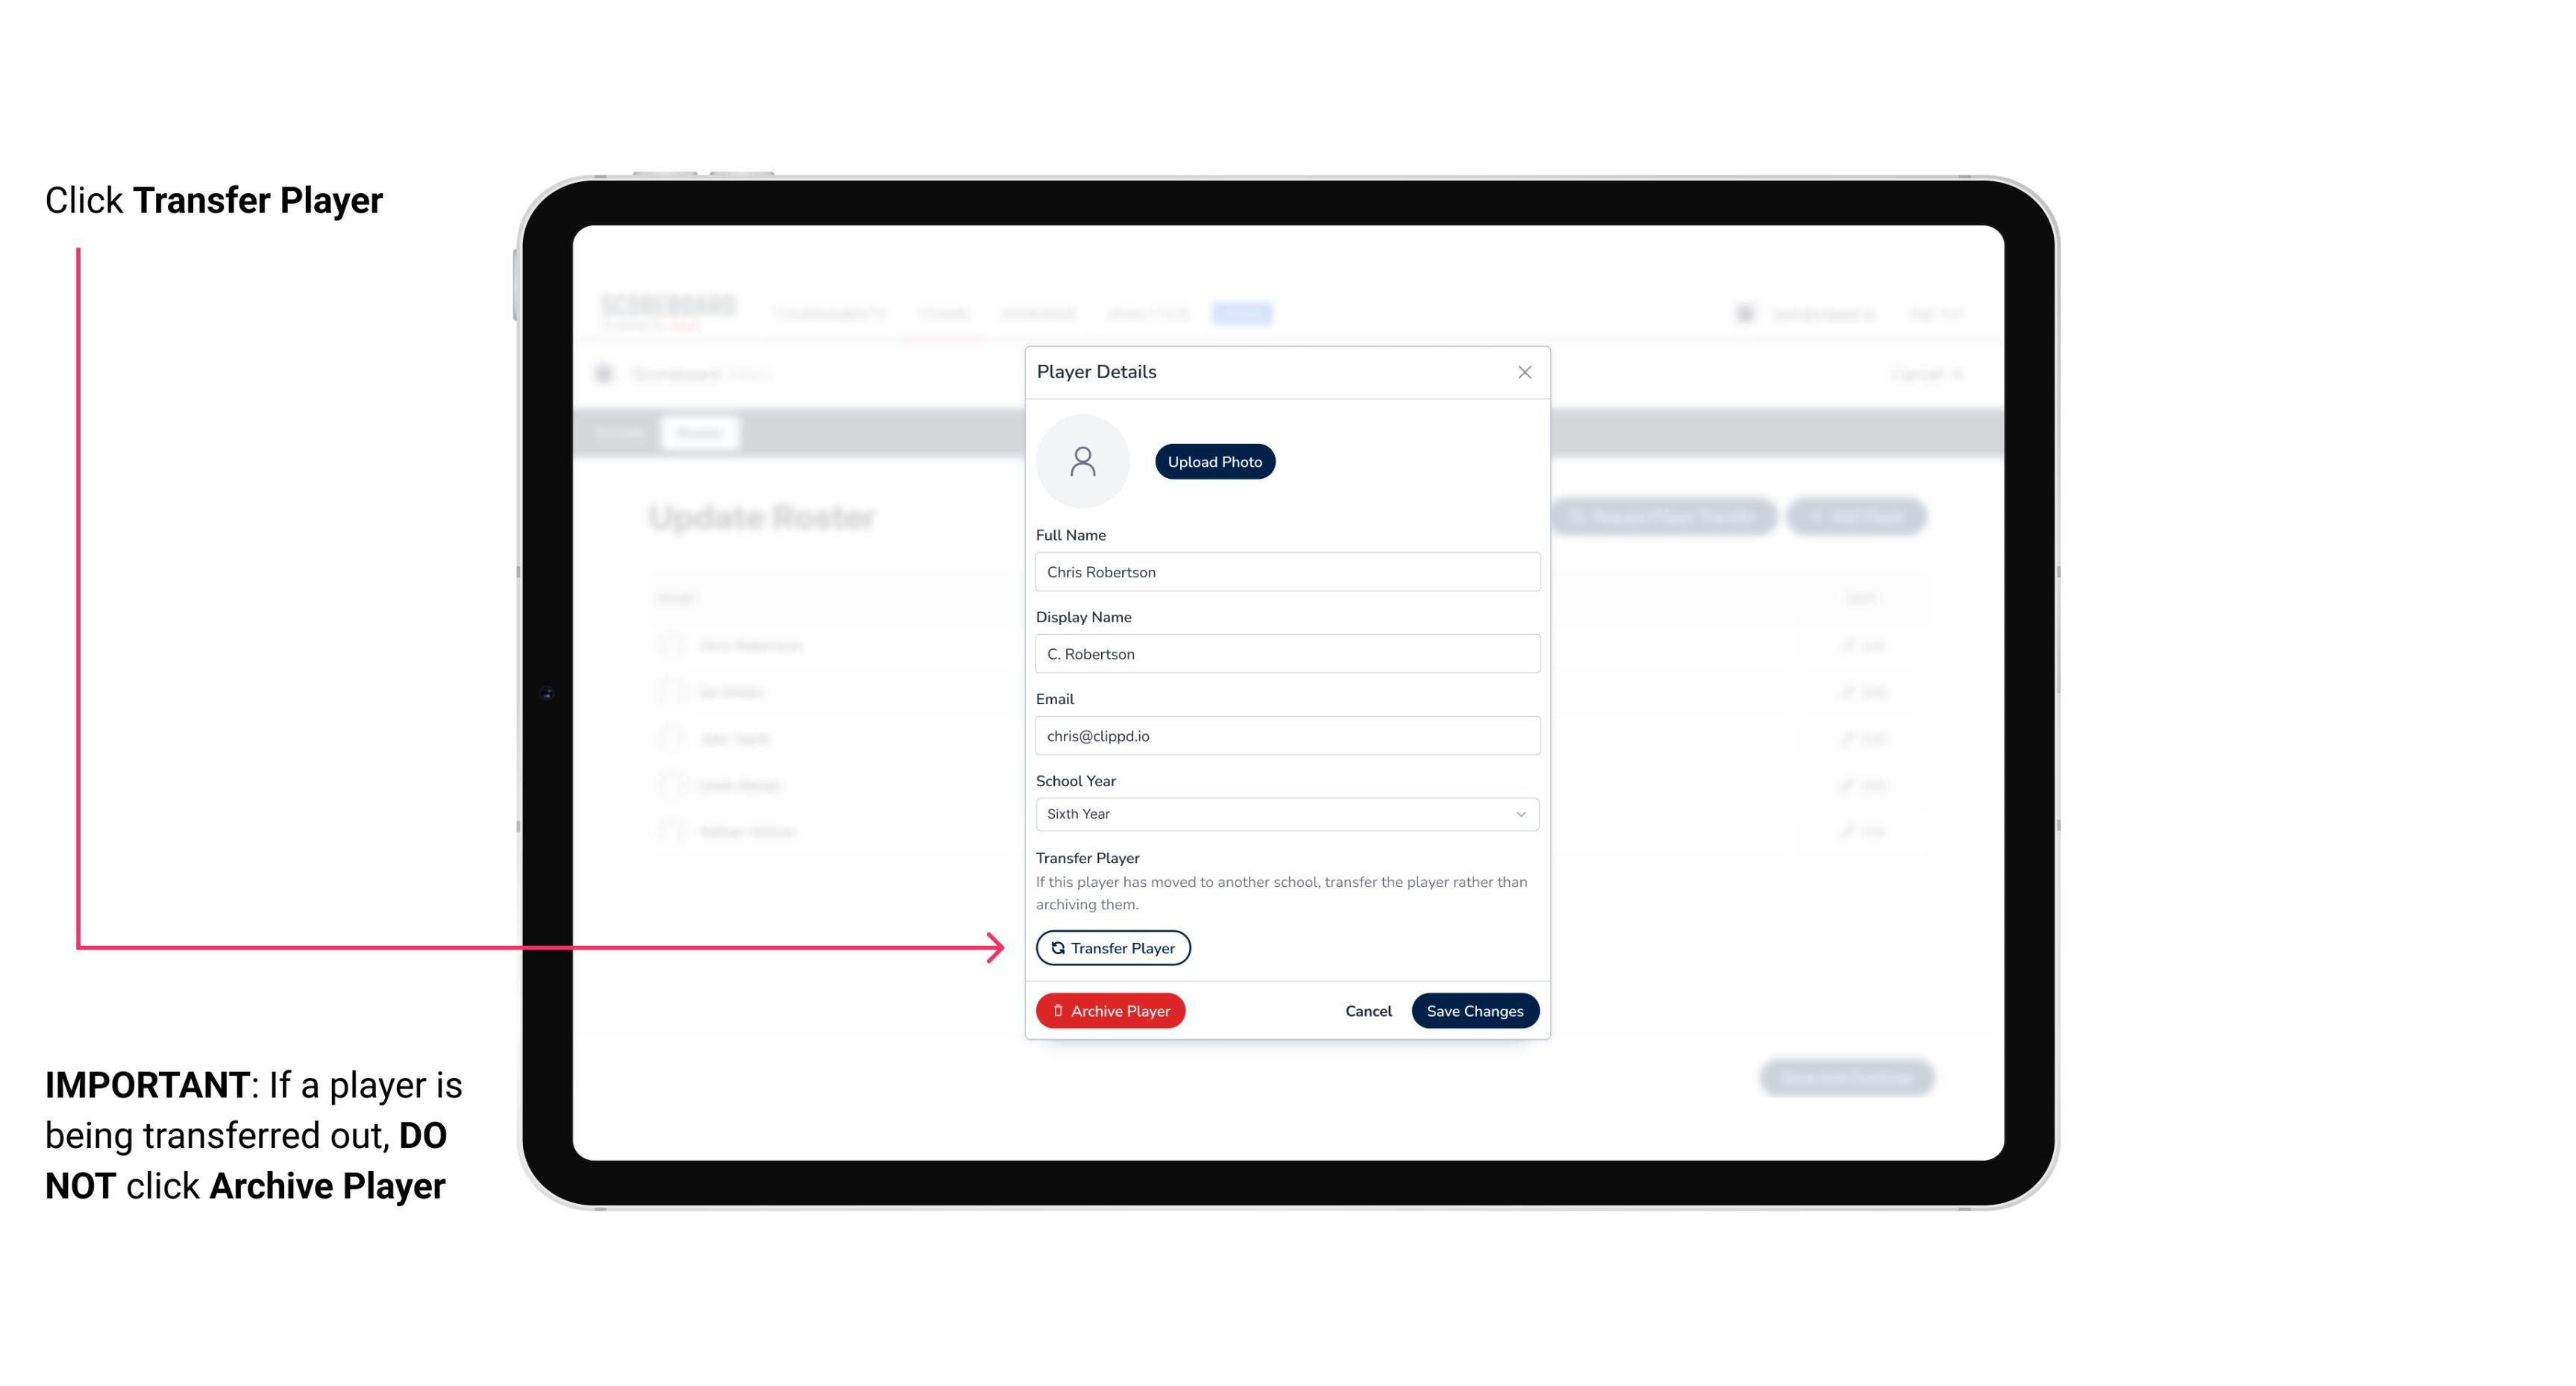The height and width of the screenshot is (1386, 2576).
Task: Click the close X icon on dialog
Action: (x=1524, y=372)
